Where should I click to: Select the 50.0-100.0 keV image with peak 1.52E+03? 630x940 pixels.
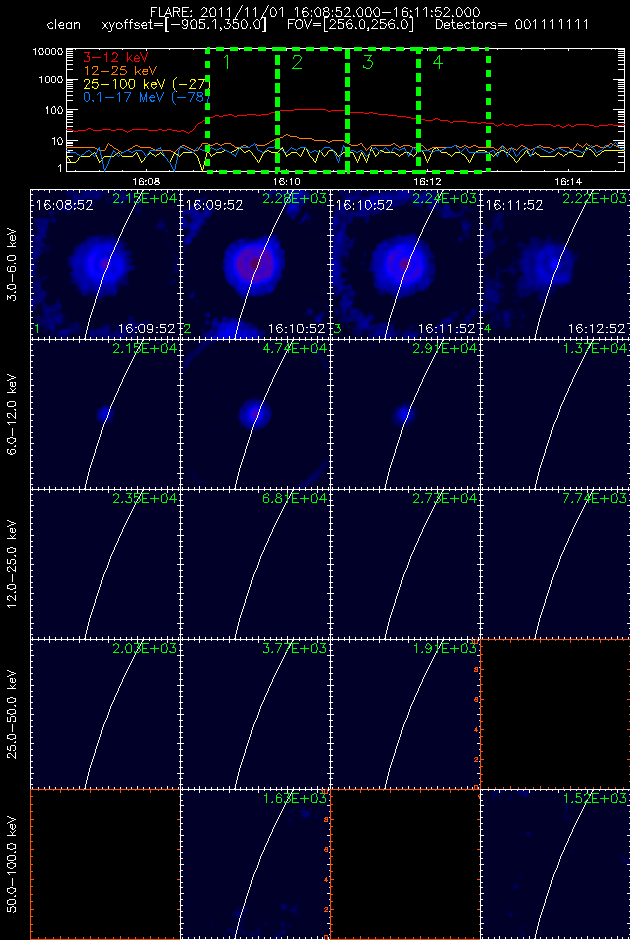click(555, 864)
